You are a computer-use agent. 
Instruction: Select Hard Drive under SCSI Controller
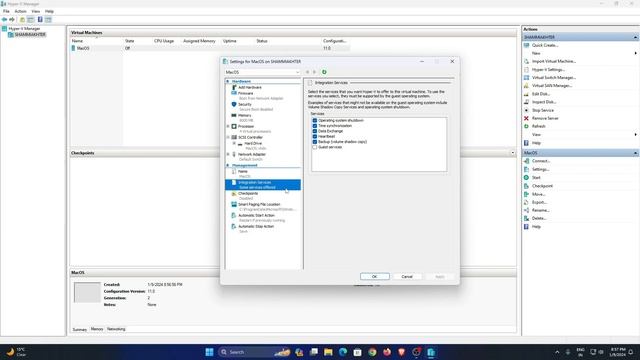(253, 144)
